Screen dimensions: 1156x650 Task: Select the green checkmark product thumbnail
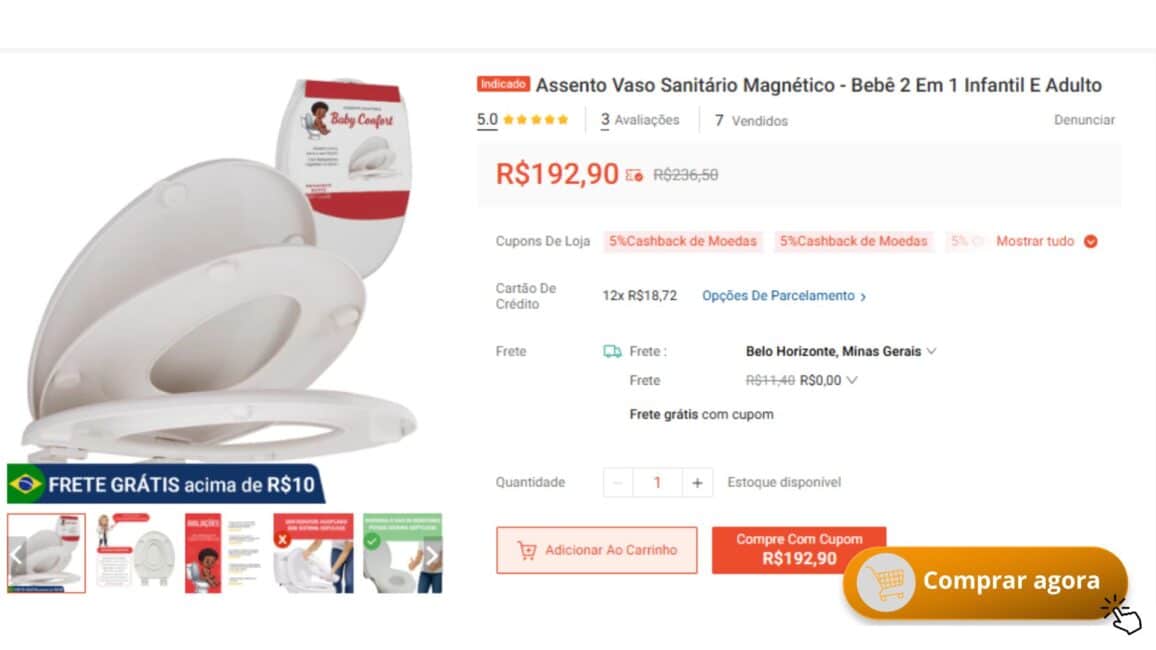click(x=403, y=553)
